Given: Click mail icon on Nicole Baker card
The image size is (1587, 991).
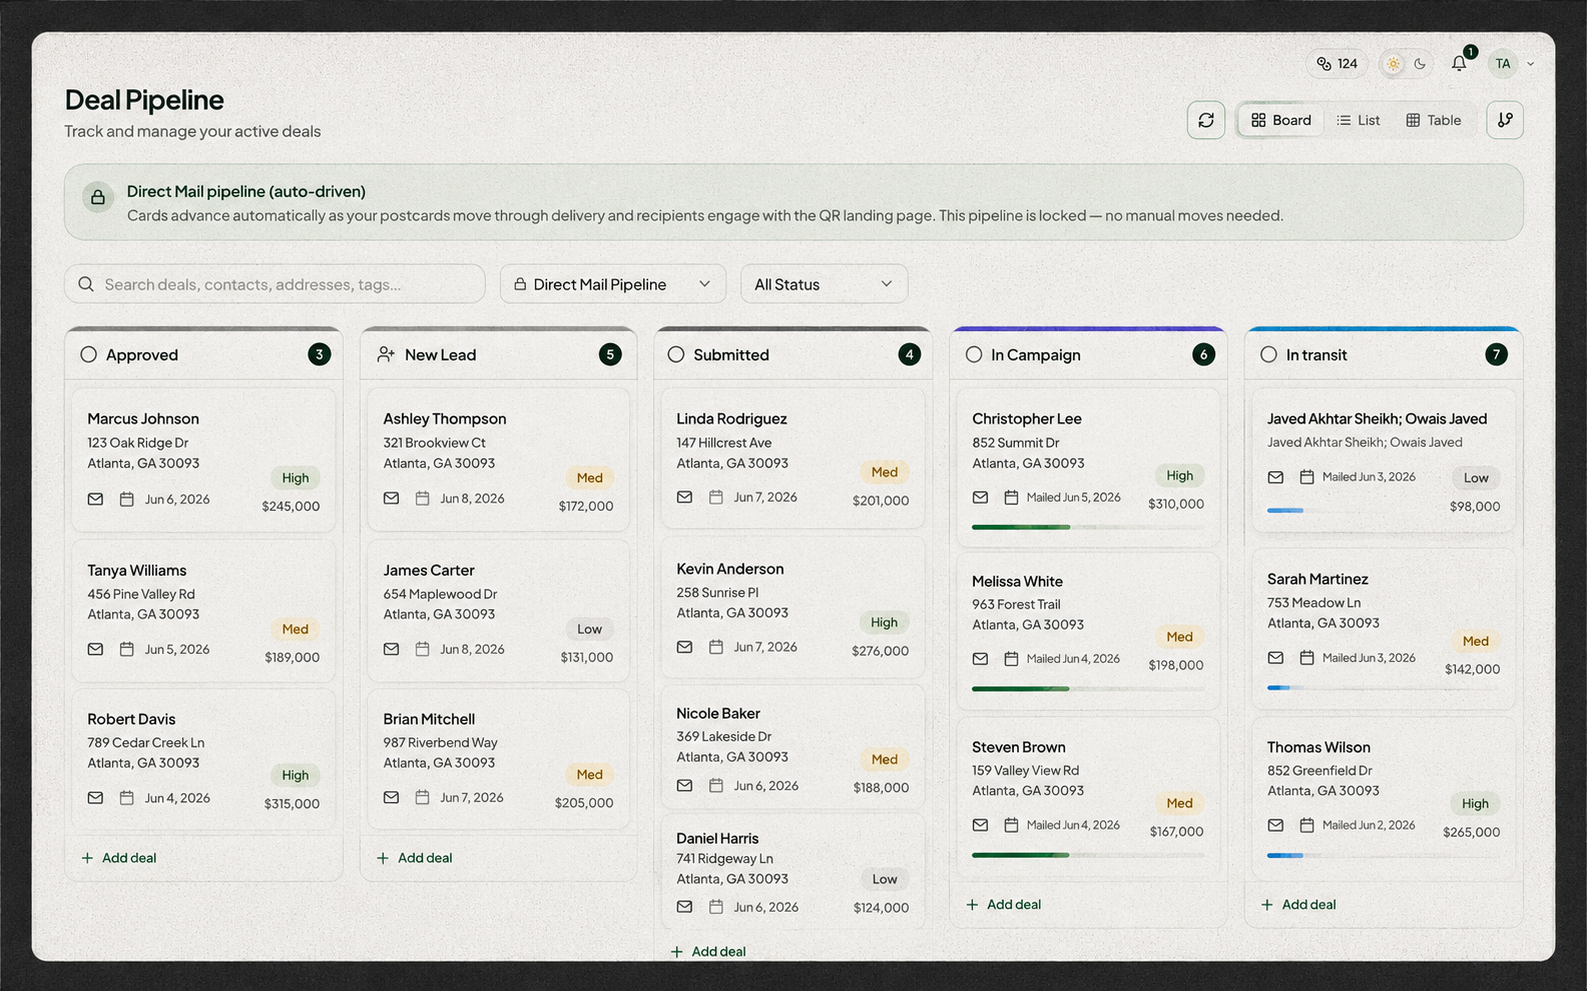Looking at the screenshot, I should point(684,786).
